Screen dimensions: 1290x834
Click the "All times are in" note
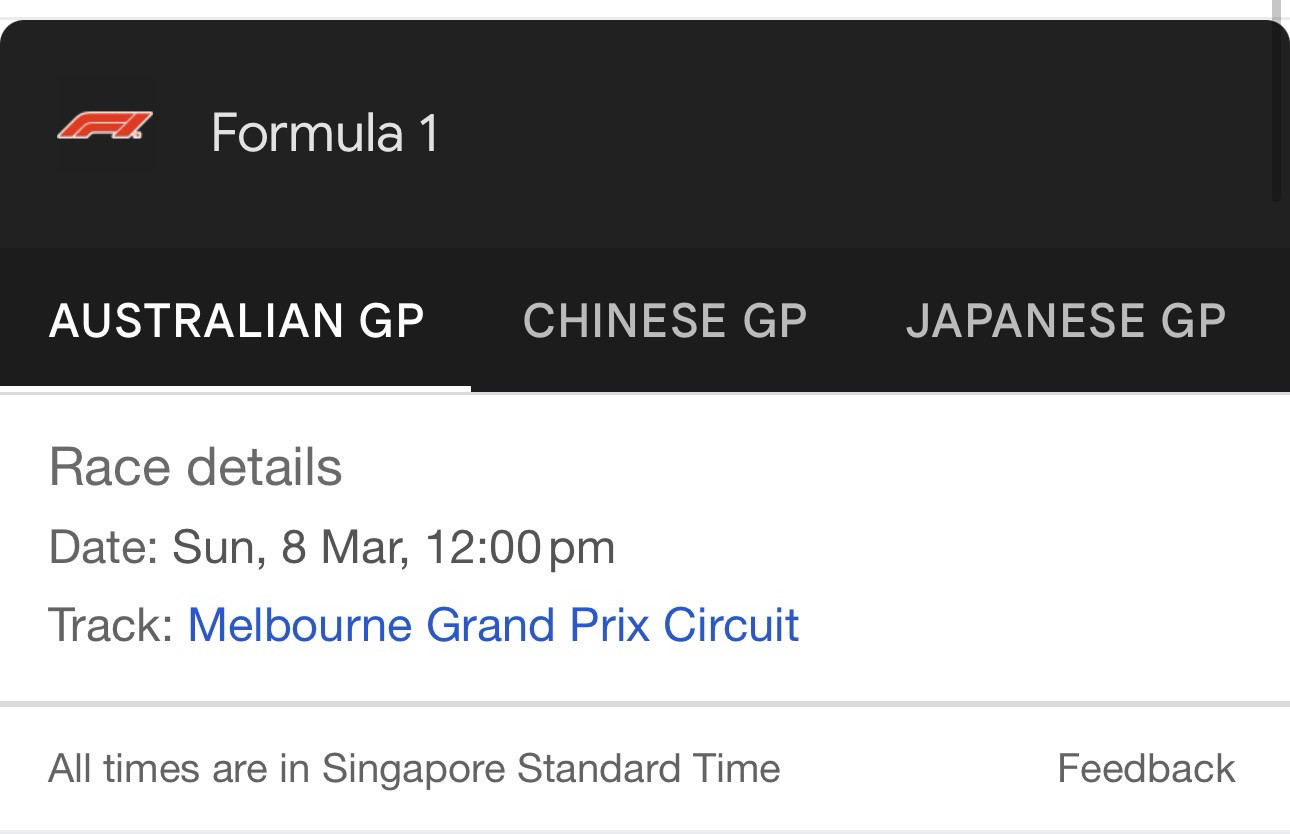point(178,769)
